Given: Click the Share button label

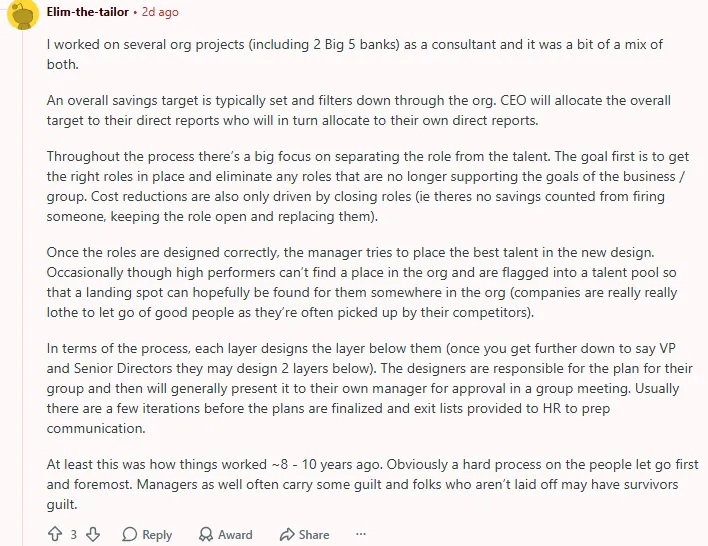Looking at the screenshot, I should 314,535.
